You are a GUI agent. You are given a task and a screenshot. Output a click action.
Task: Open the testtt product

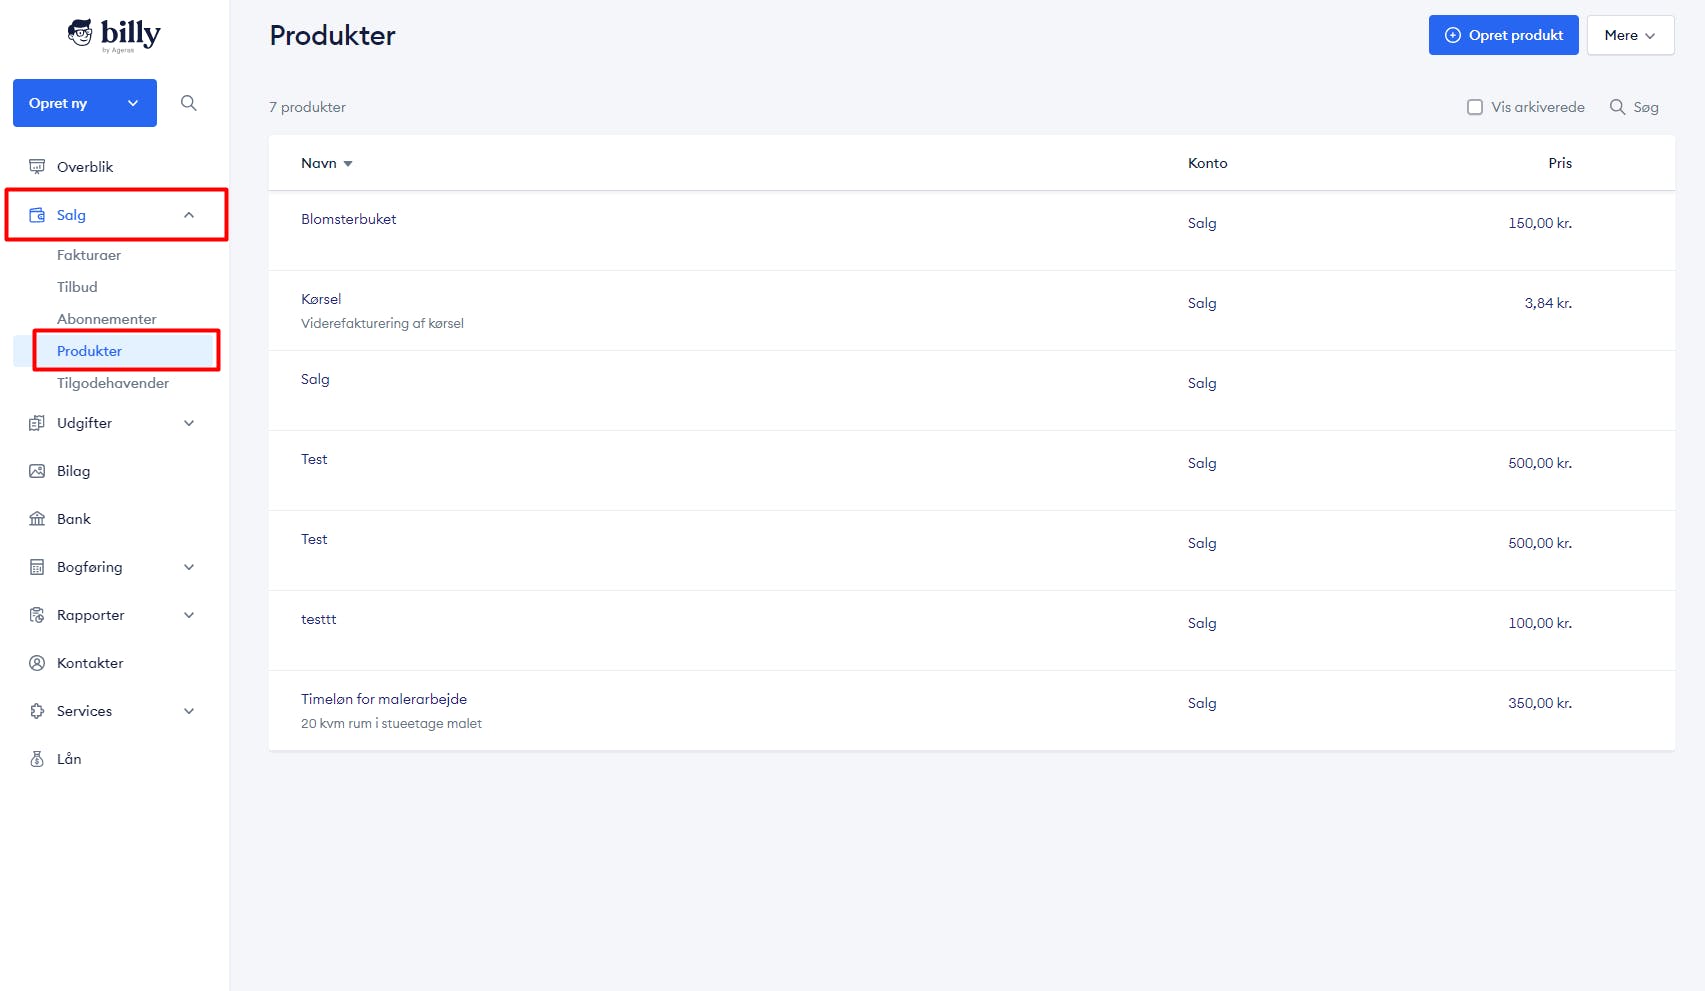click(318, 619)
